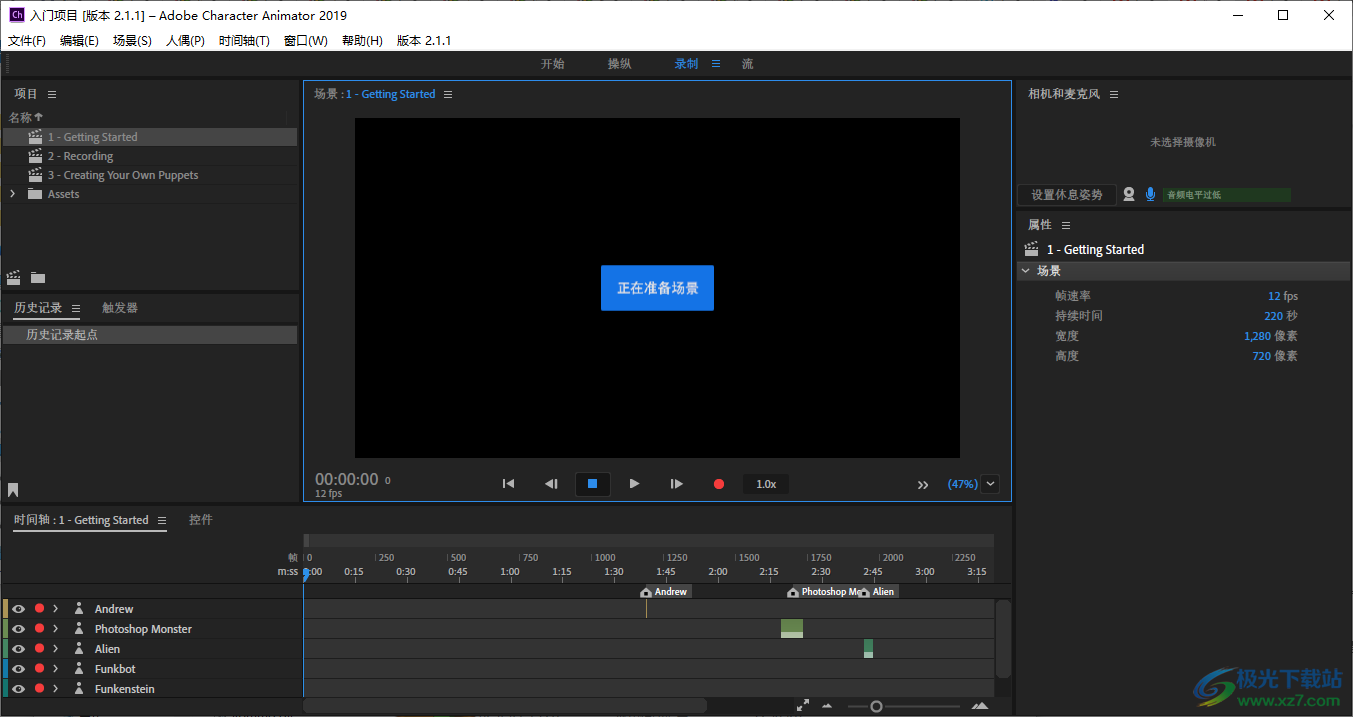Screen dimensions: 1353x717
Task: Expand the Funkenstein track
Action: (x=56, y=689)
